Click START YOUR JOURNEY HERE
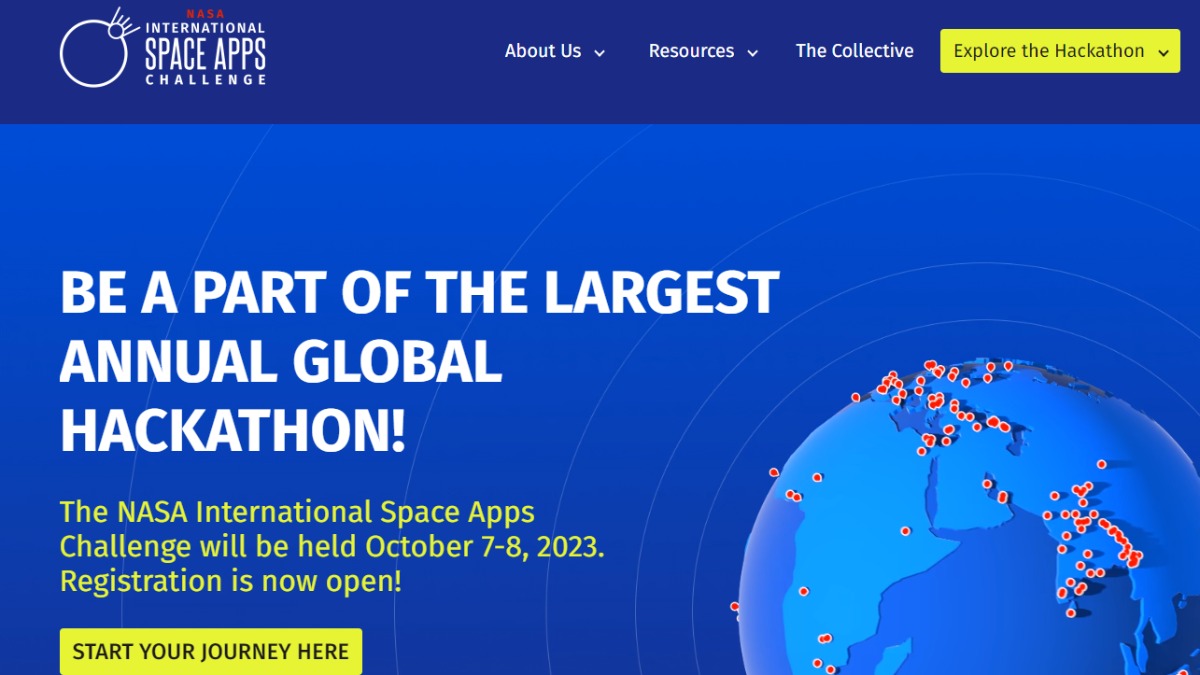This screenshot has height=675, width=1200. [x=210, y=651]
